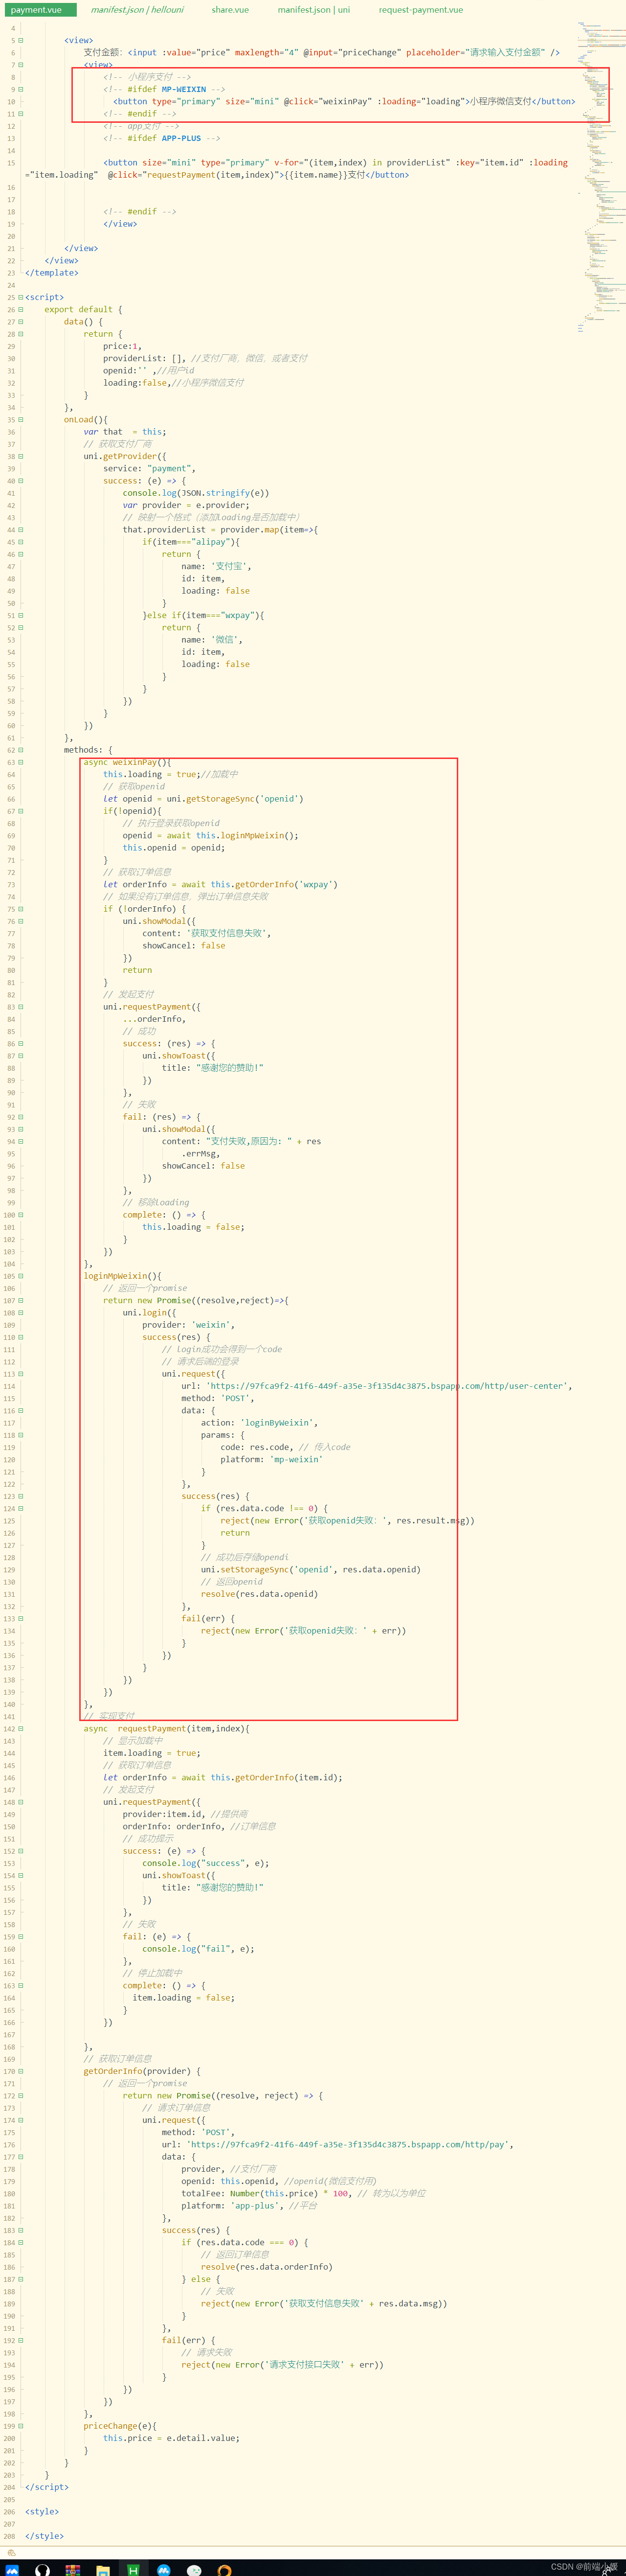Collapse the onLoad() function at line 35
Image resolution: width=626 pixels, height=2576 pixels.
(21, 420)
